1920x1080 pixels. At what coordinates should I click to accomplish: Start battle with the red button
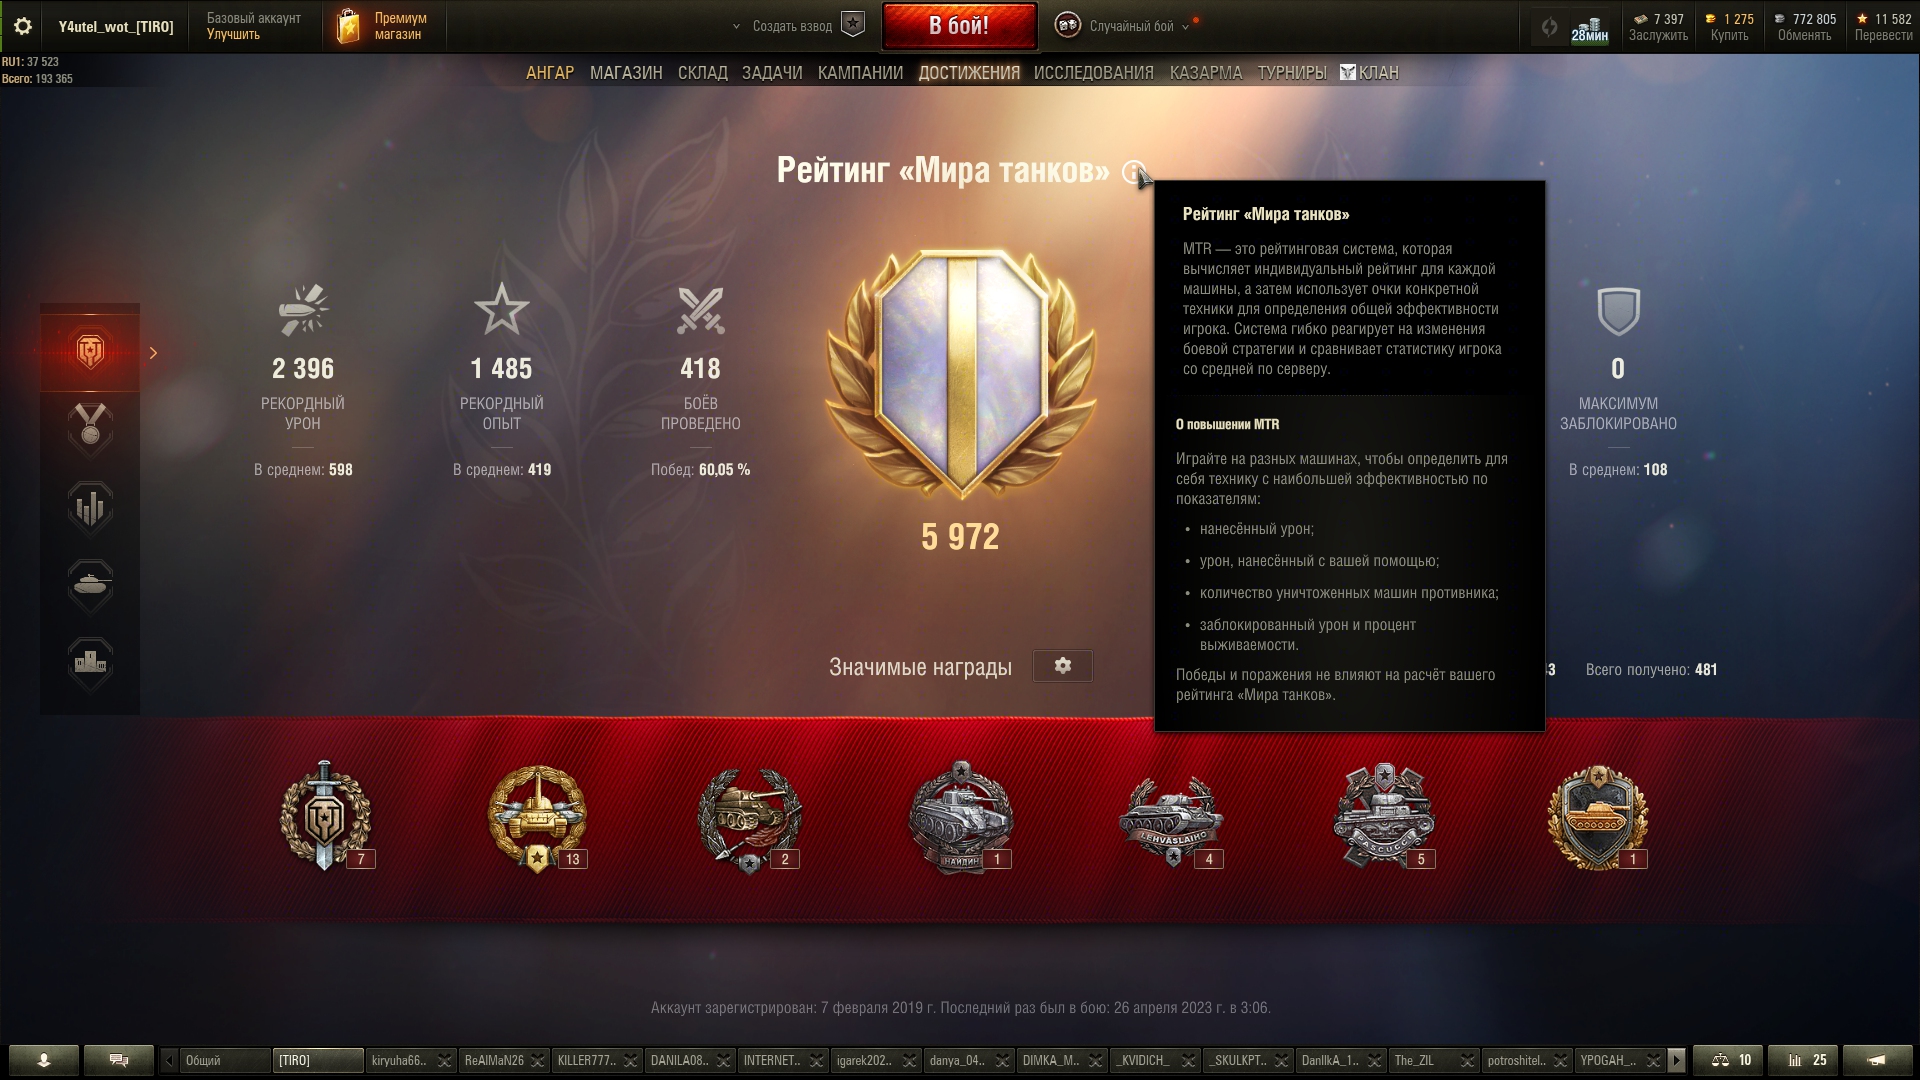(x=959, y=26)
